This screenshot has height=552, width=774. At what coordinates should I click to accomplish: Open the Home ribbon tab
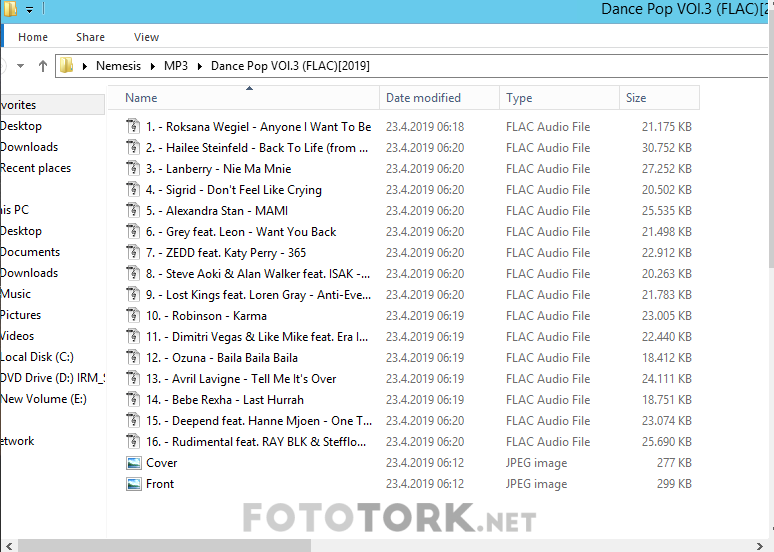33,37
